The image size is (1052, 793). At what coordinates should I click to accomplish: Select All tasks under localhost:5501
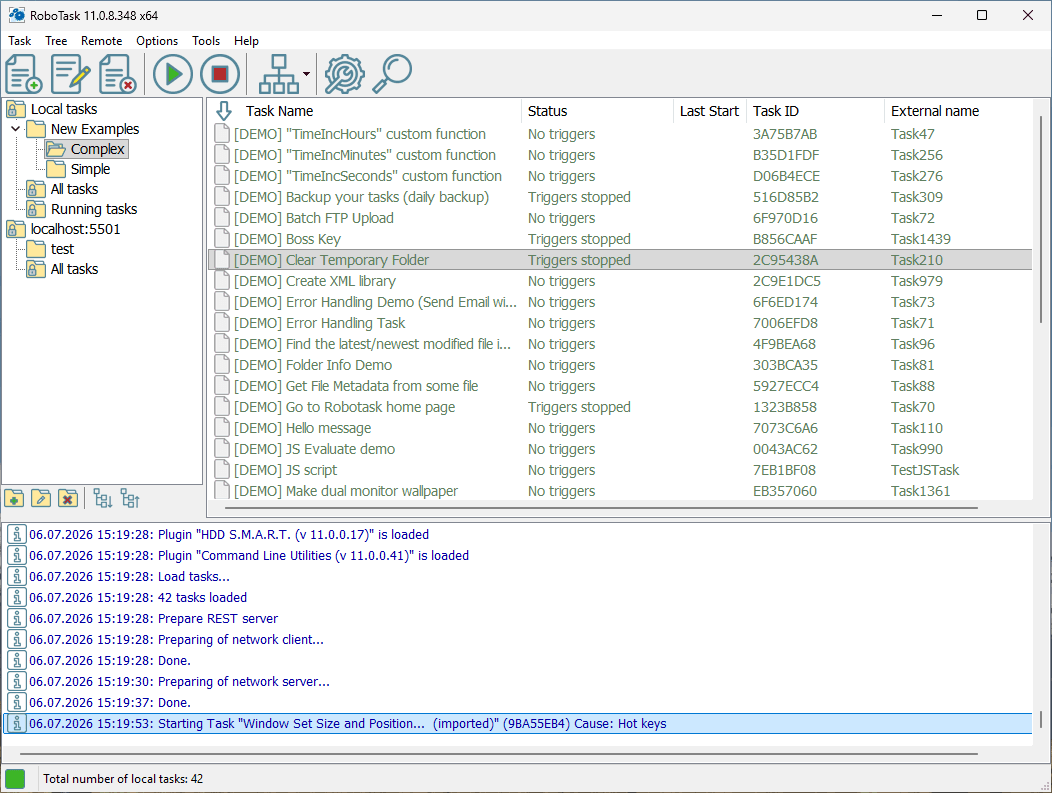click(x=74, y=269)
